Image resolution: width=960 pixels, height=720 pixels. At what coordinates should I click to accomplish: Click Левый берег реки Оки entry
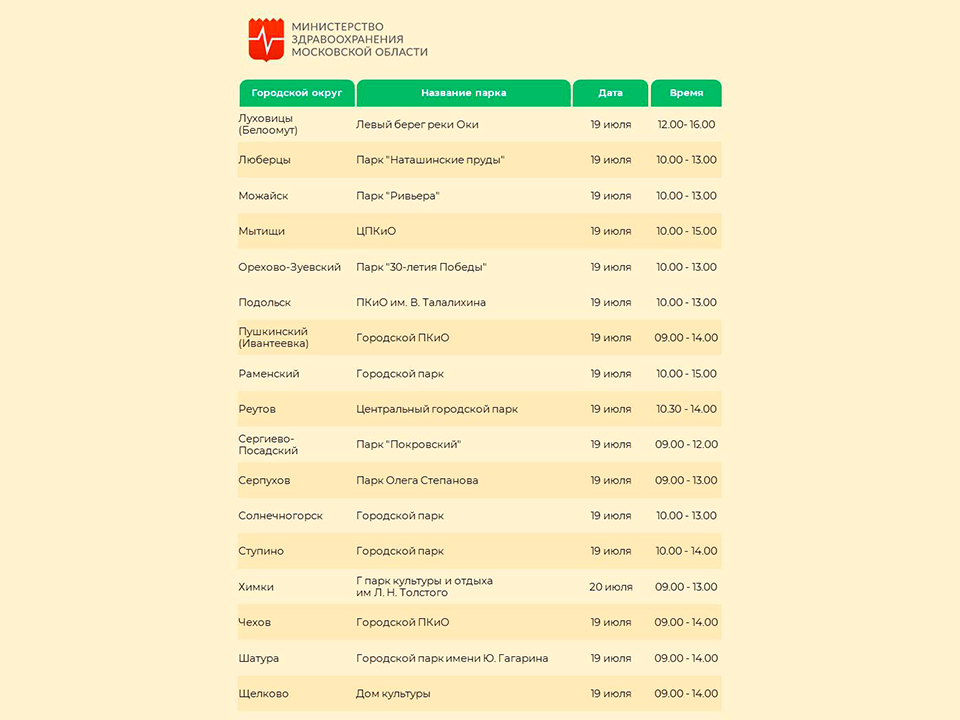pos(417,125)
